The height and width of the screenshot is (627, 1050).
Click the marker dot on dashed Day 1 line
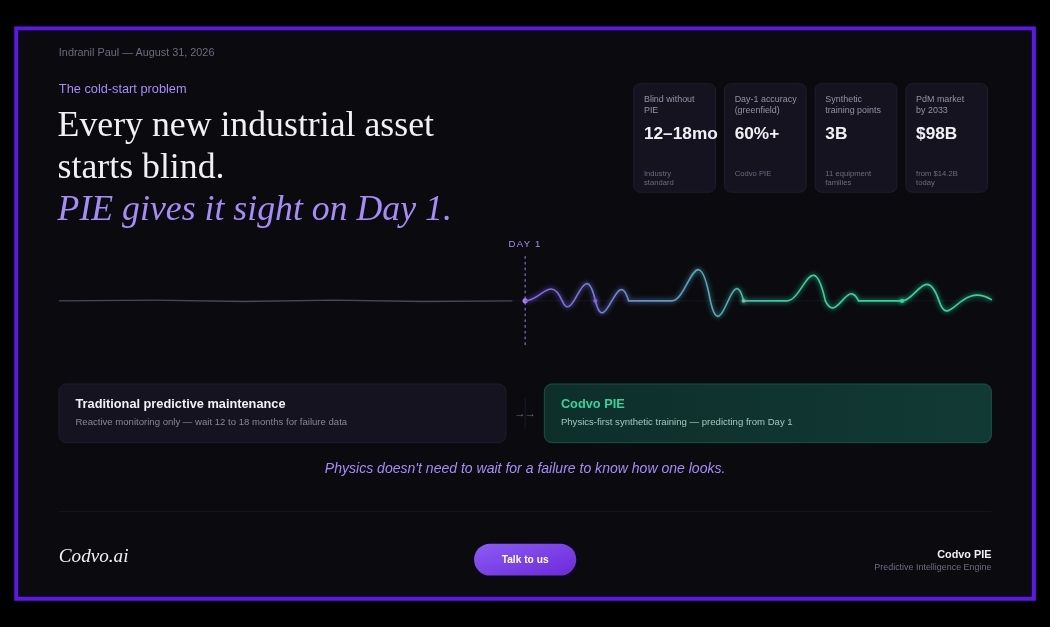(x=525, y=301)
